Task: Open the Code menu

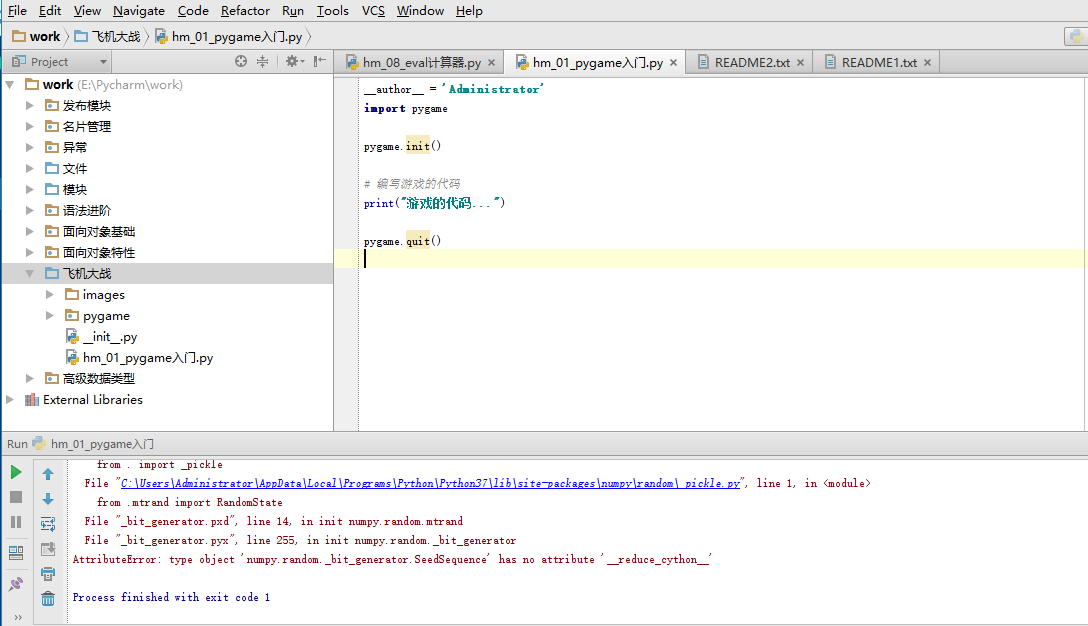Action: [193, 10]
